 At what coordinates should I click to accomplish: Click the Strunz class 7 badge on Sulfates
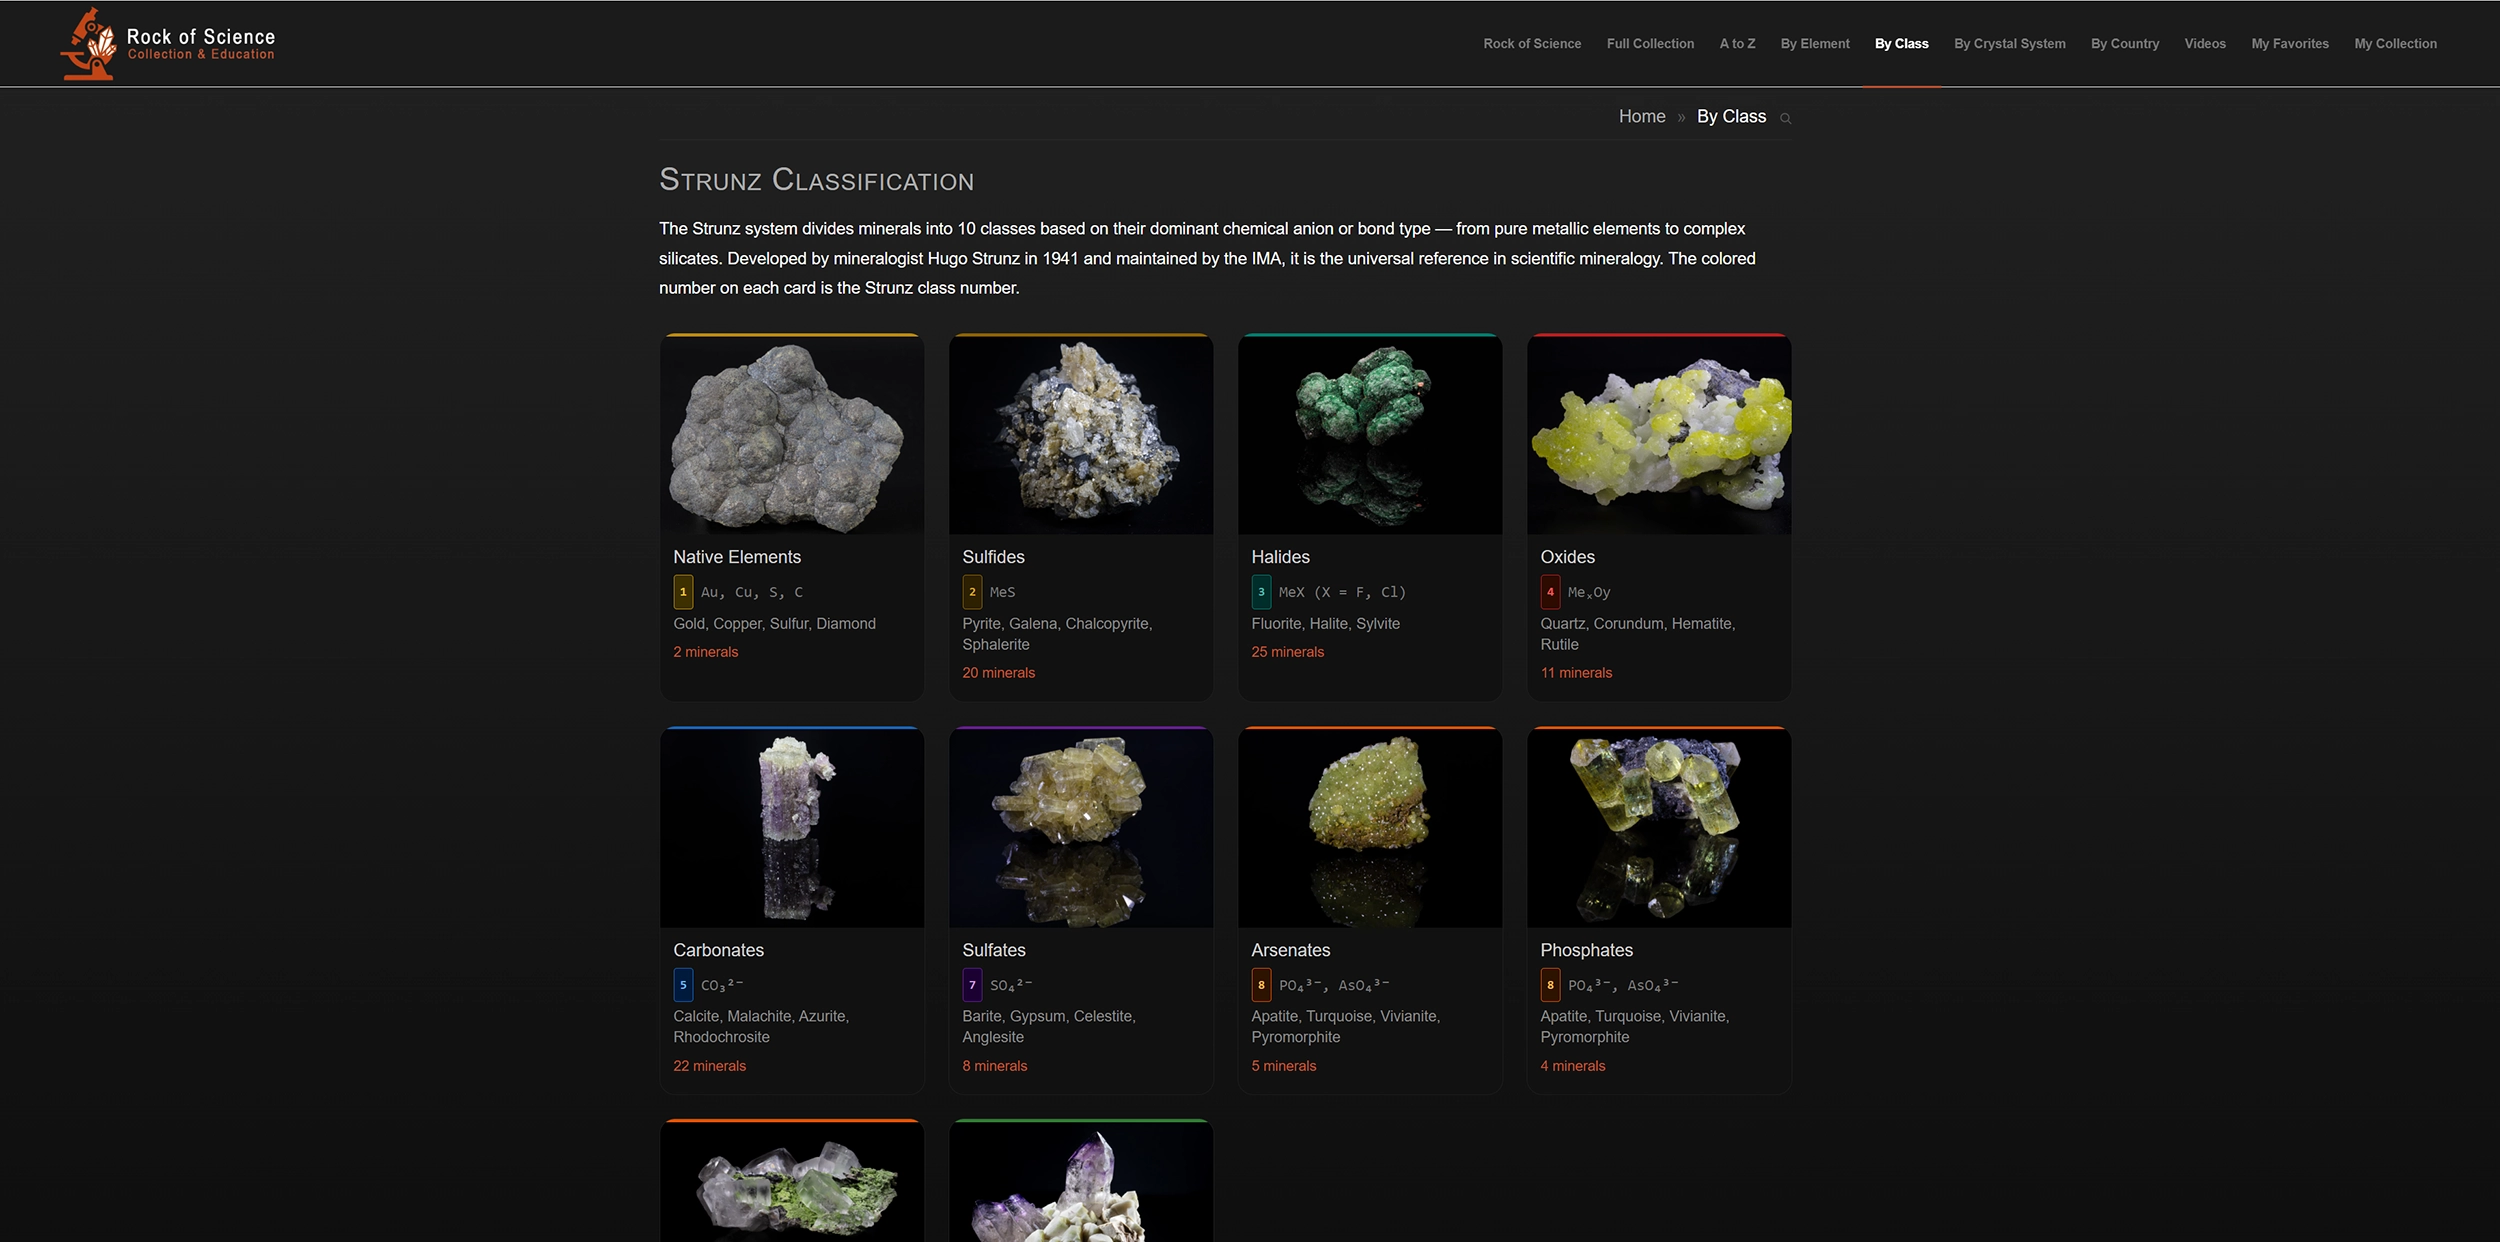click(x=972, y=985)
